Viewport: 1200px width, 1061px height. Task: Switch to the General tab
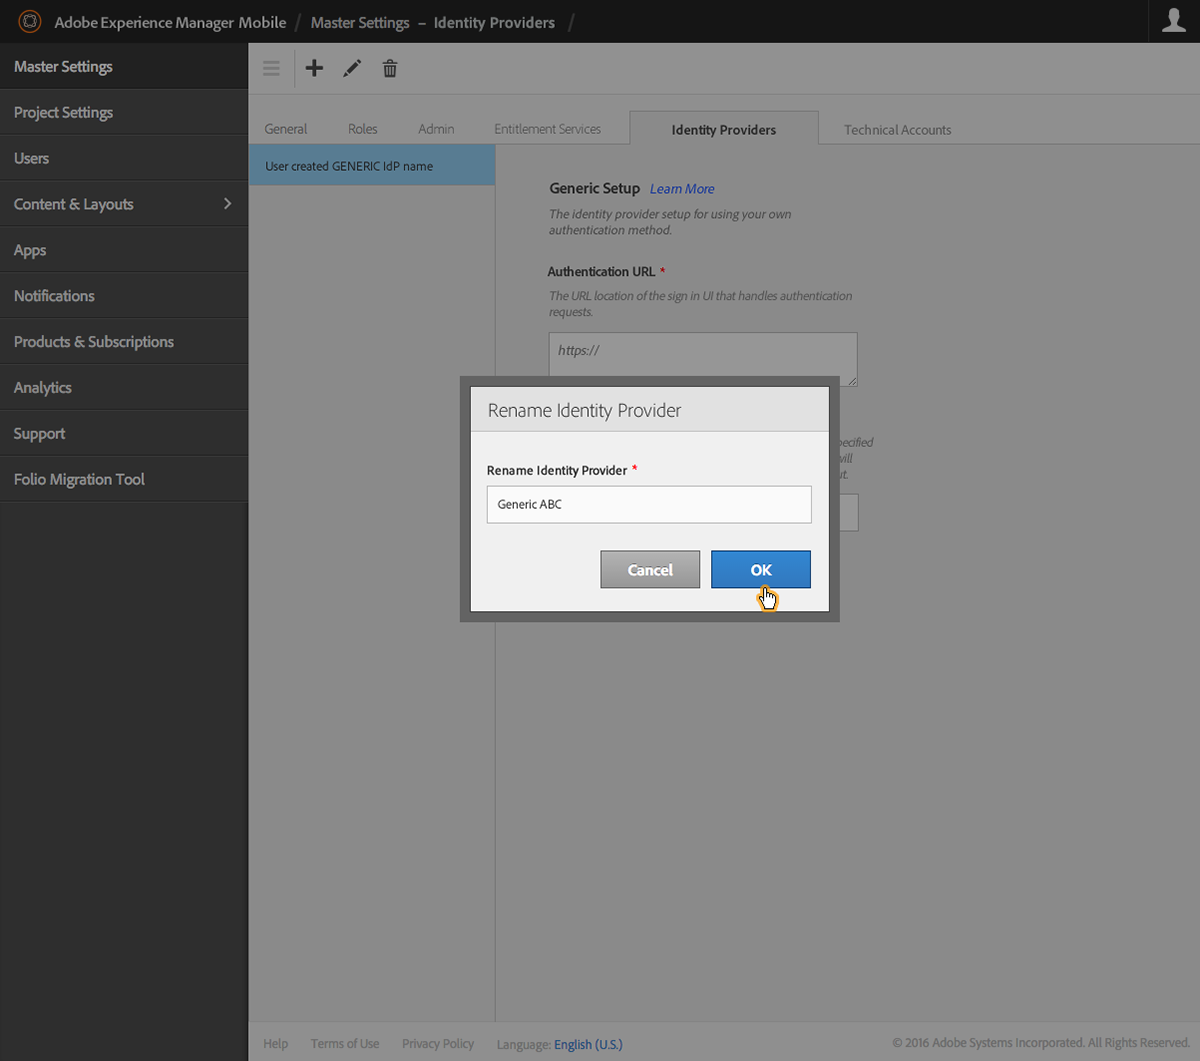286,129
